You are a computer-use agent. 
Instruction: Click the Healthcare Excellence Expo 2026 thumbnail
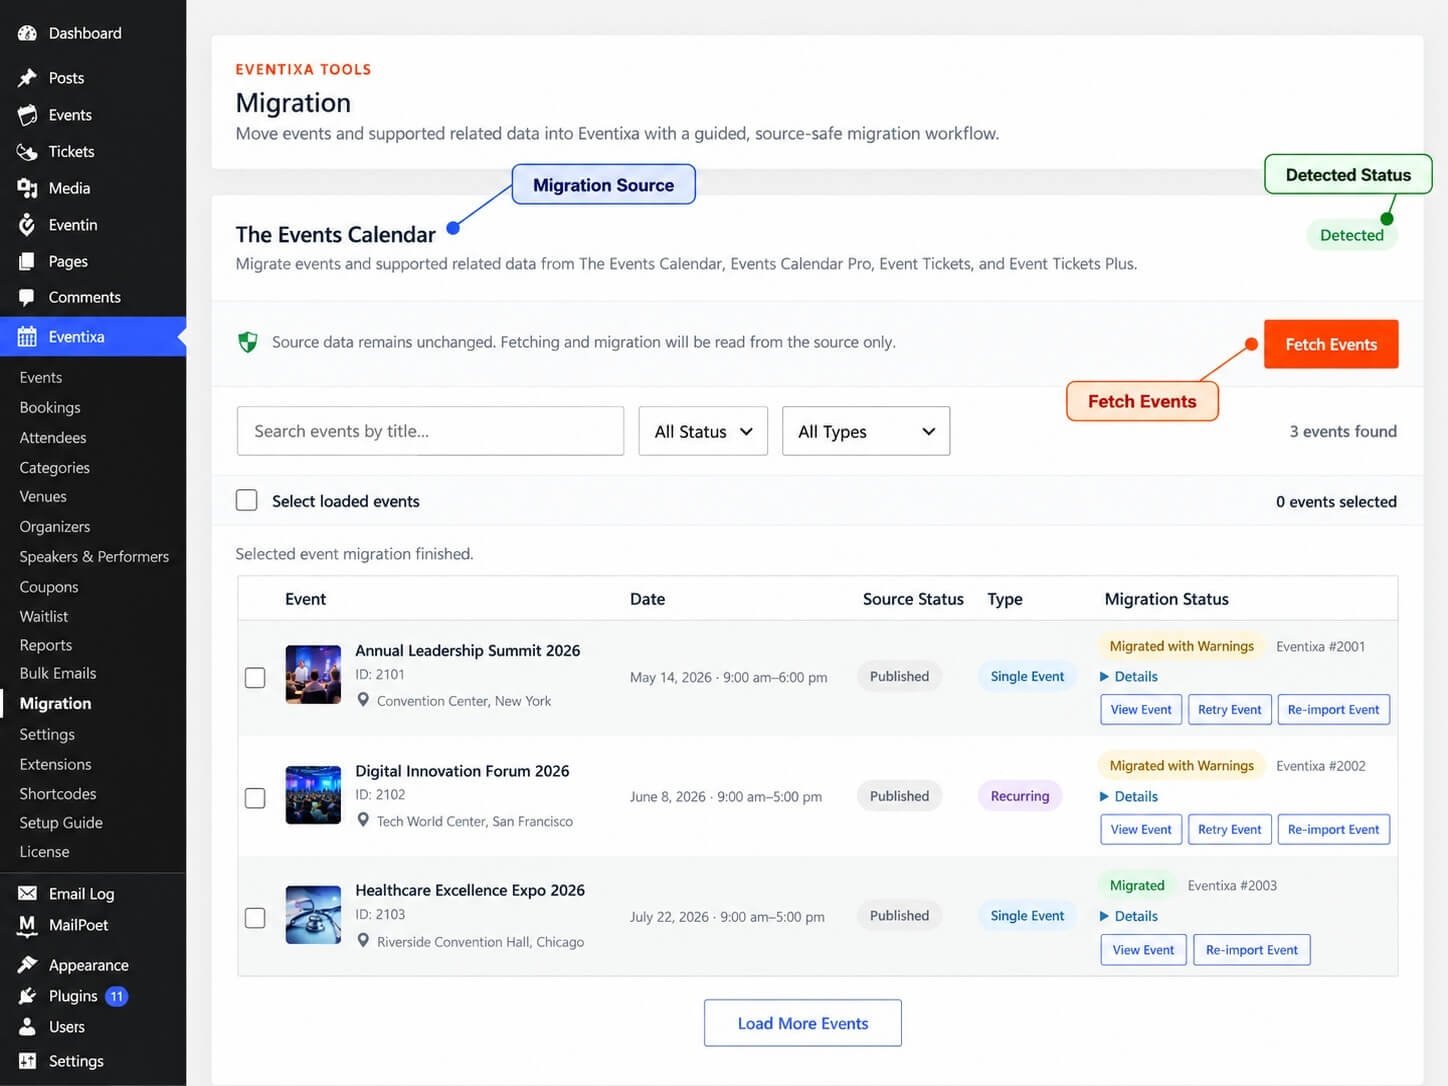313,914
